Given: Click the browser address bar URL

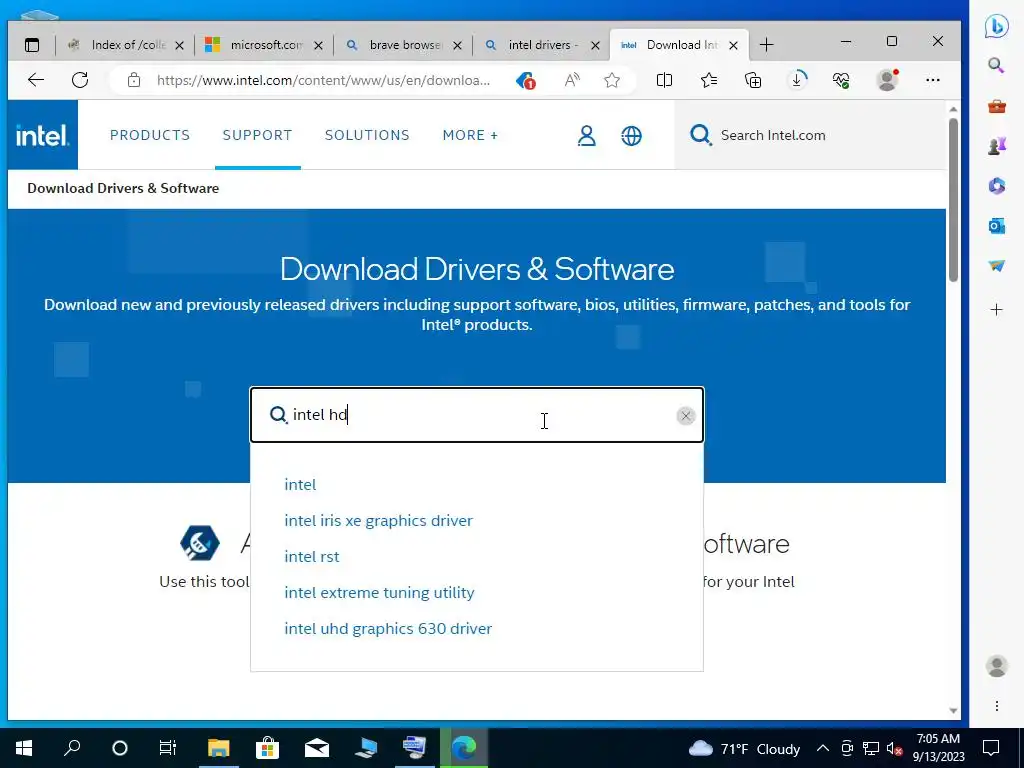Looking at the screenshot, I should pyautogui.click(x=323, y=80).
